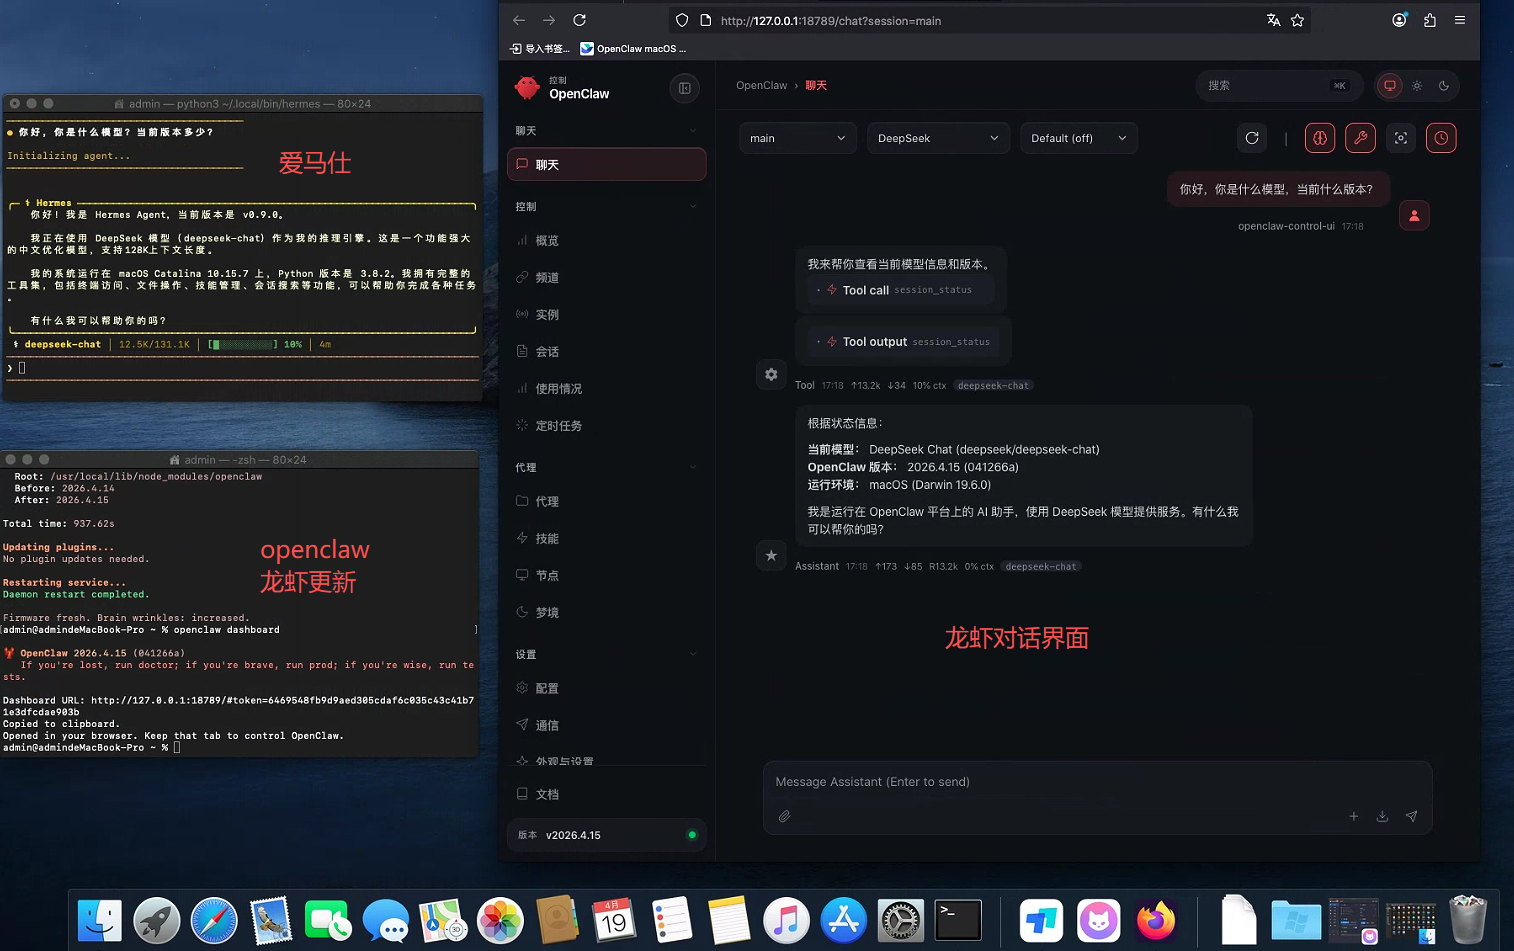Click the download icon in message box
Screen dimensions: 1514x951
(1382, 816)
